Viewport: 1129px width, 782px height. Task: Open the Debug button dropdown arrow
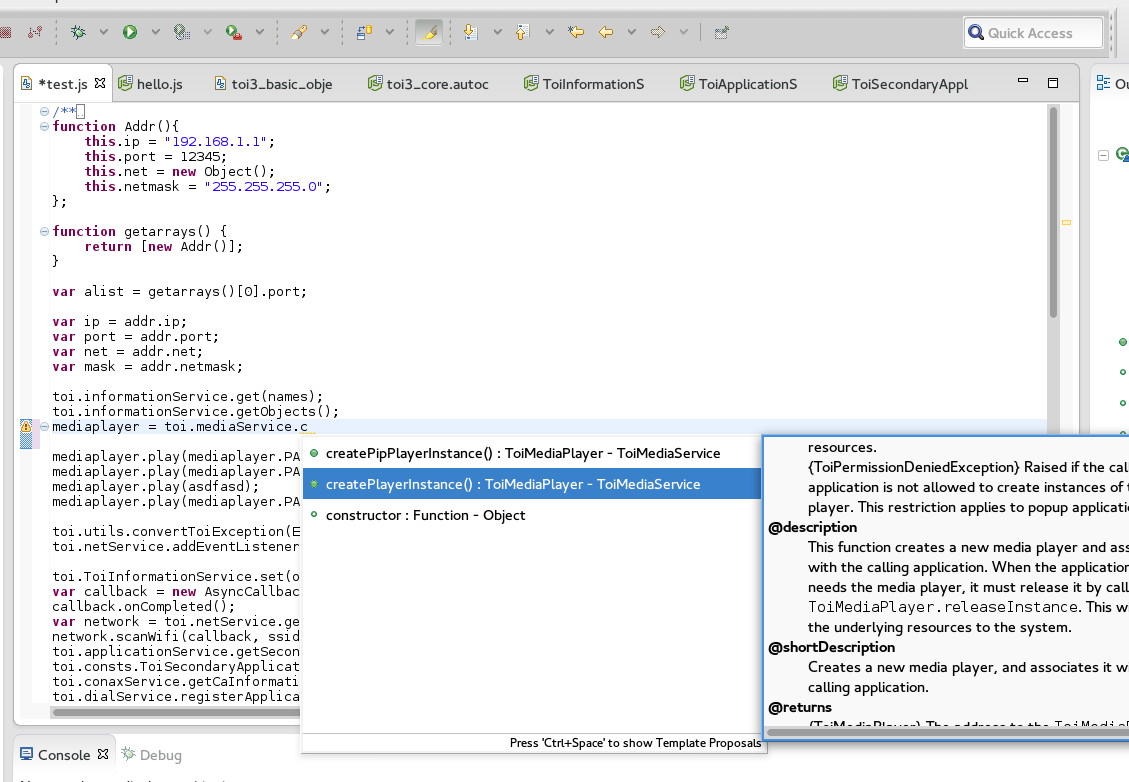tap(104, 32)
